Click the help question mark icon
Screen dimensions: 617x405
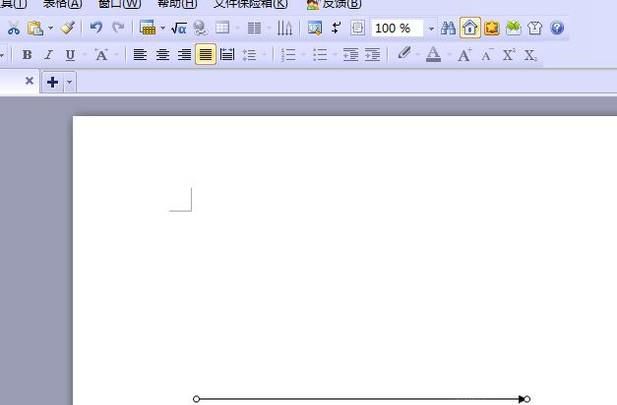(557, 28)
